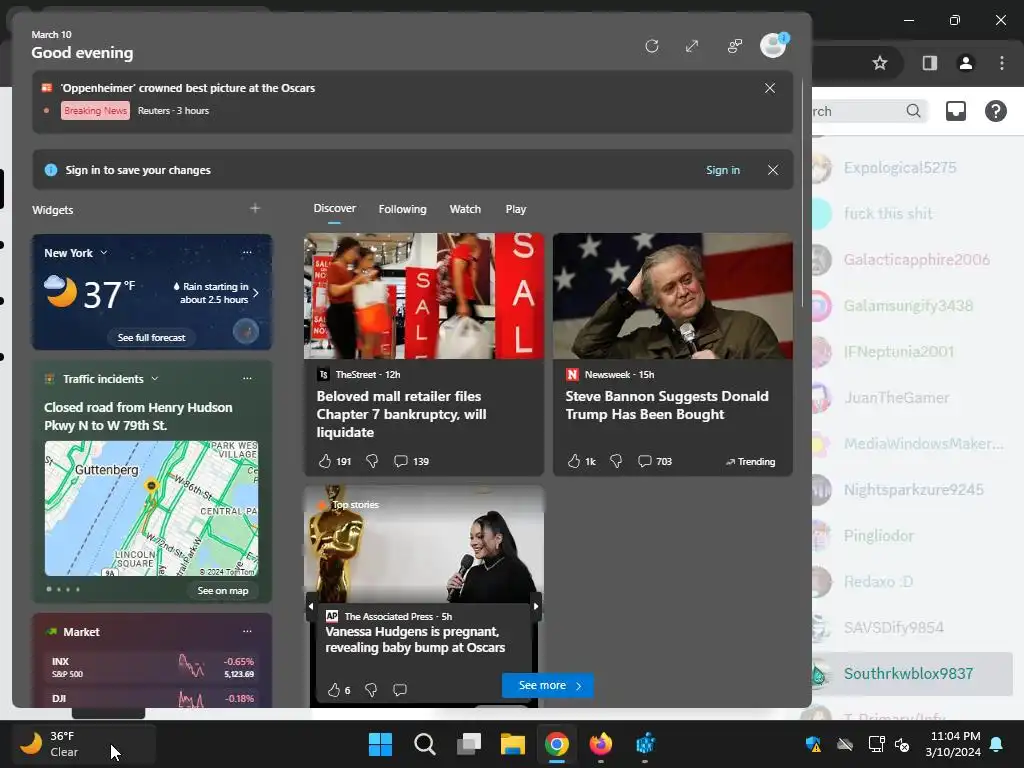This screenshot has height=768, width=1024.
Task: Expand widgets board to full view
Action: 692,46
